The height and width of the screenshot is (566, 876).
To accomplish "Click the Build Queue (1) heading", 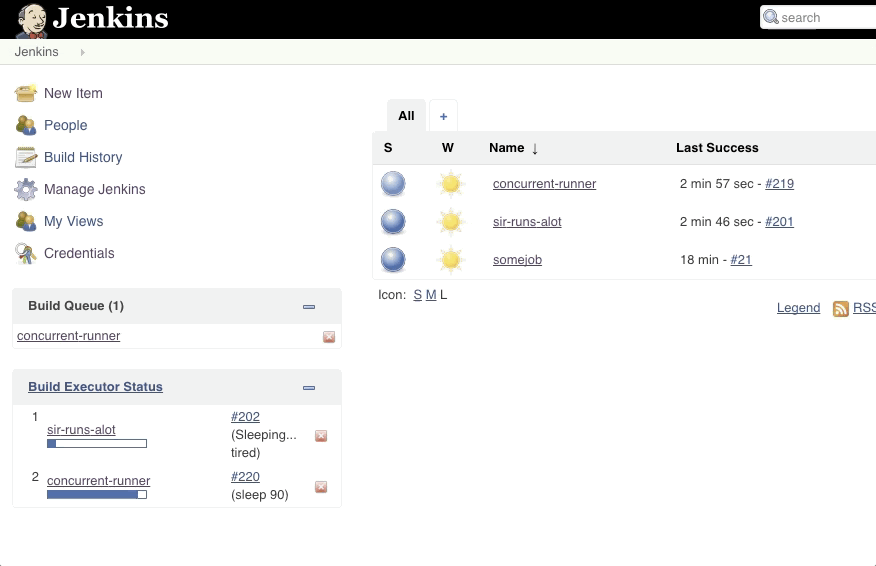I will click(x=76, y=306).
